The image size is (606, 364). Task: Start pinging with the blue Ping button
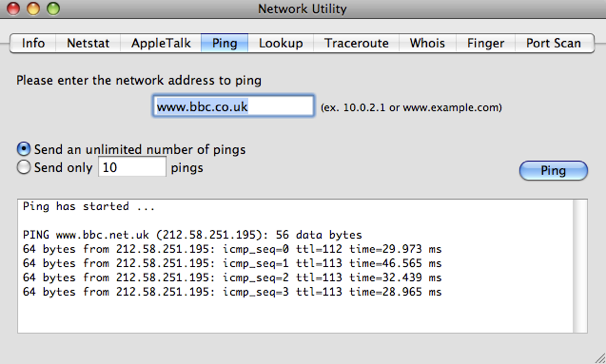point(553,171)
